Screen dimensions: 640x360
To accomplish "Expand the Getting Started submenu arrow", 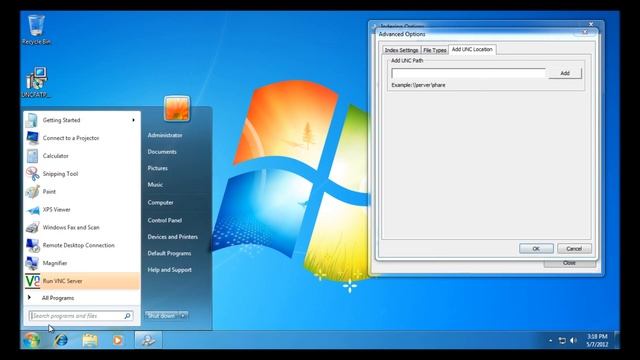I will click(133, 120).
